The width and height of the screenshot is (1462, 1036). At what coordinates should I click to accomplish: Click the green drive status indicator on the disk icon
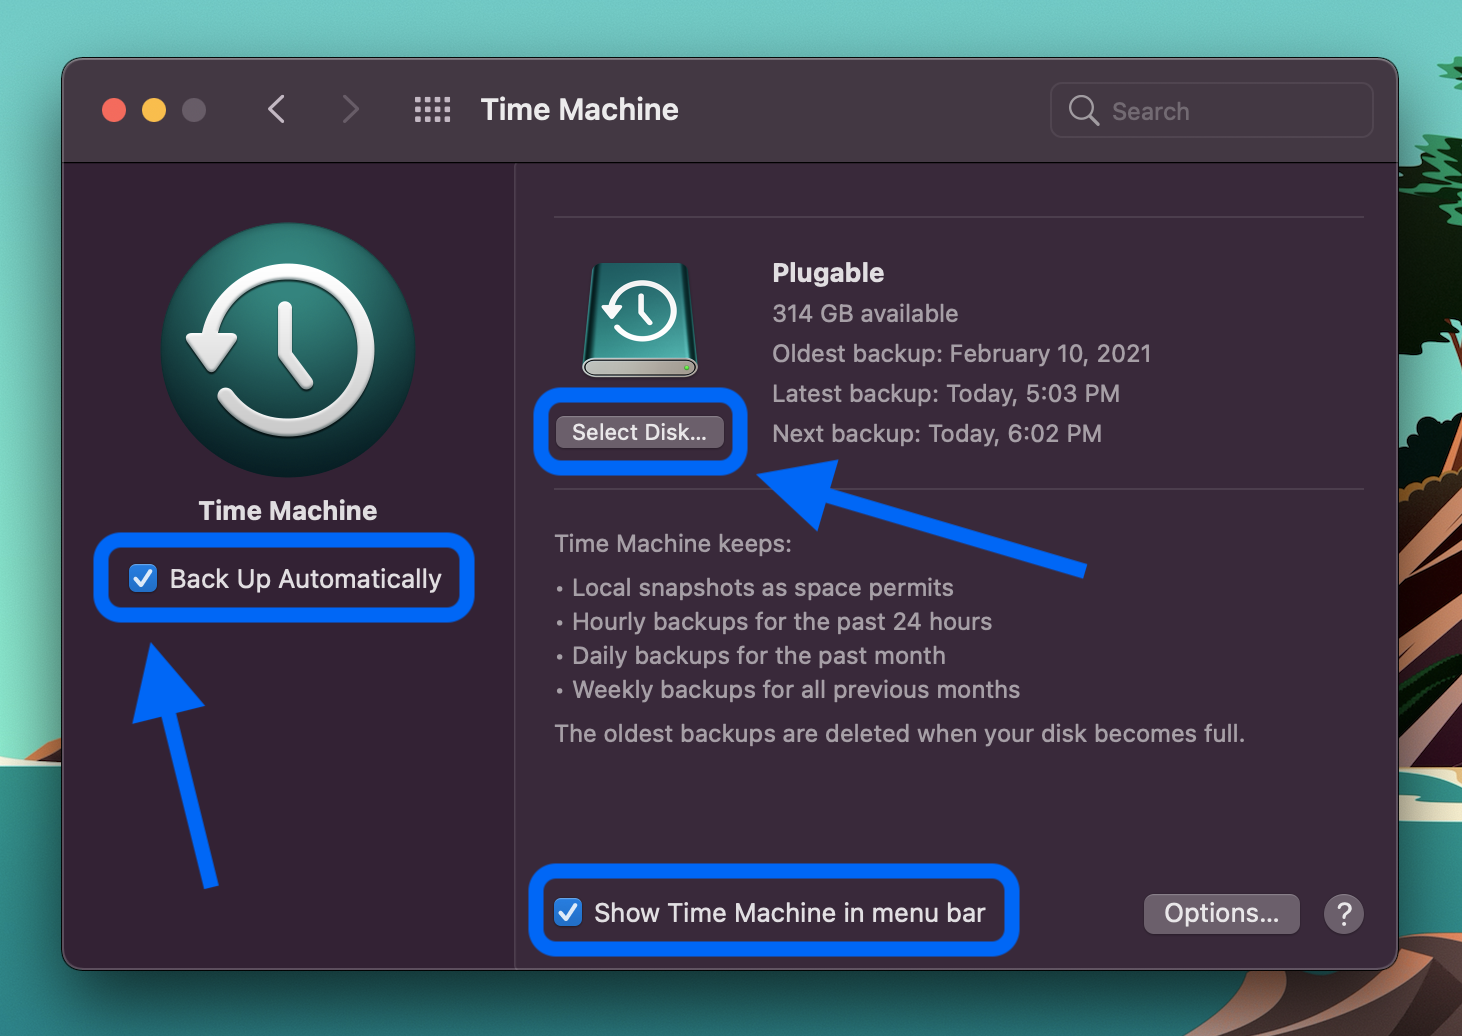tap(688, 368)
